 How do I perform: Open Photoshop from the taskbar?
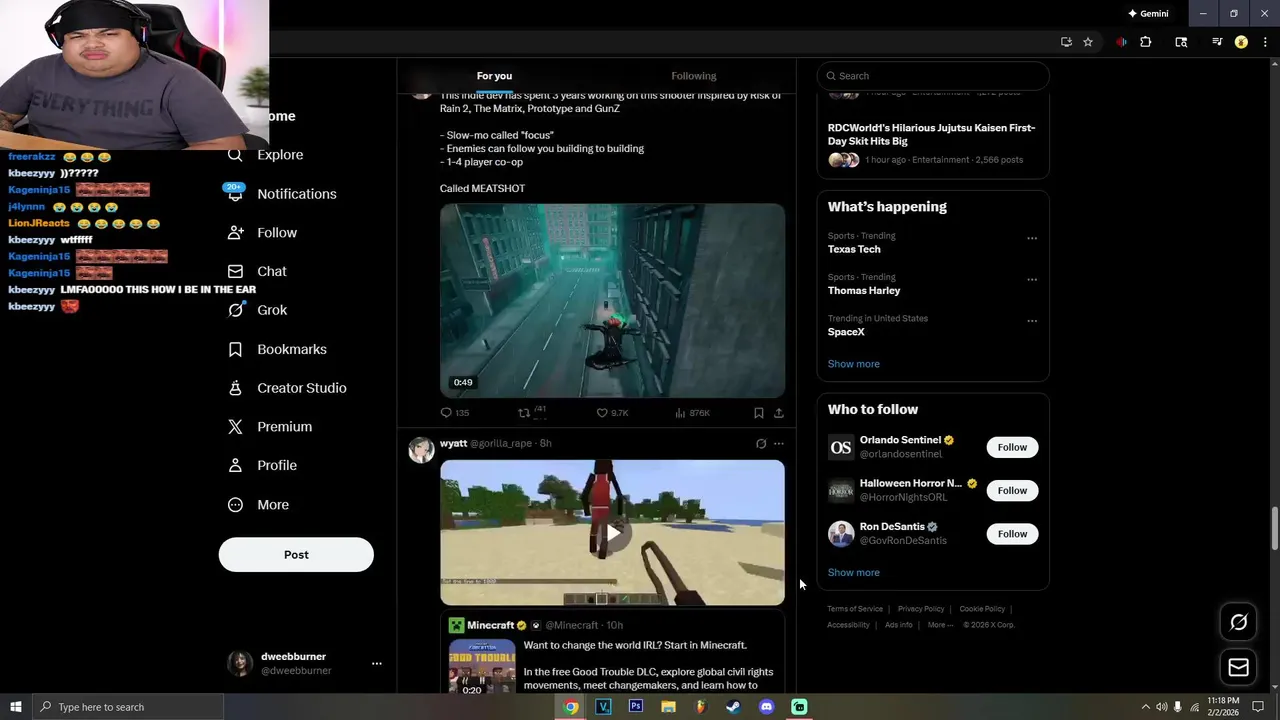point(636,707)
